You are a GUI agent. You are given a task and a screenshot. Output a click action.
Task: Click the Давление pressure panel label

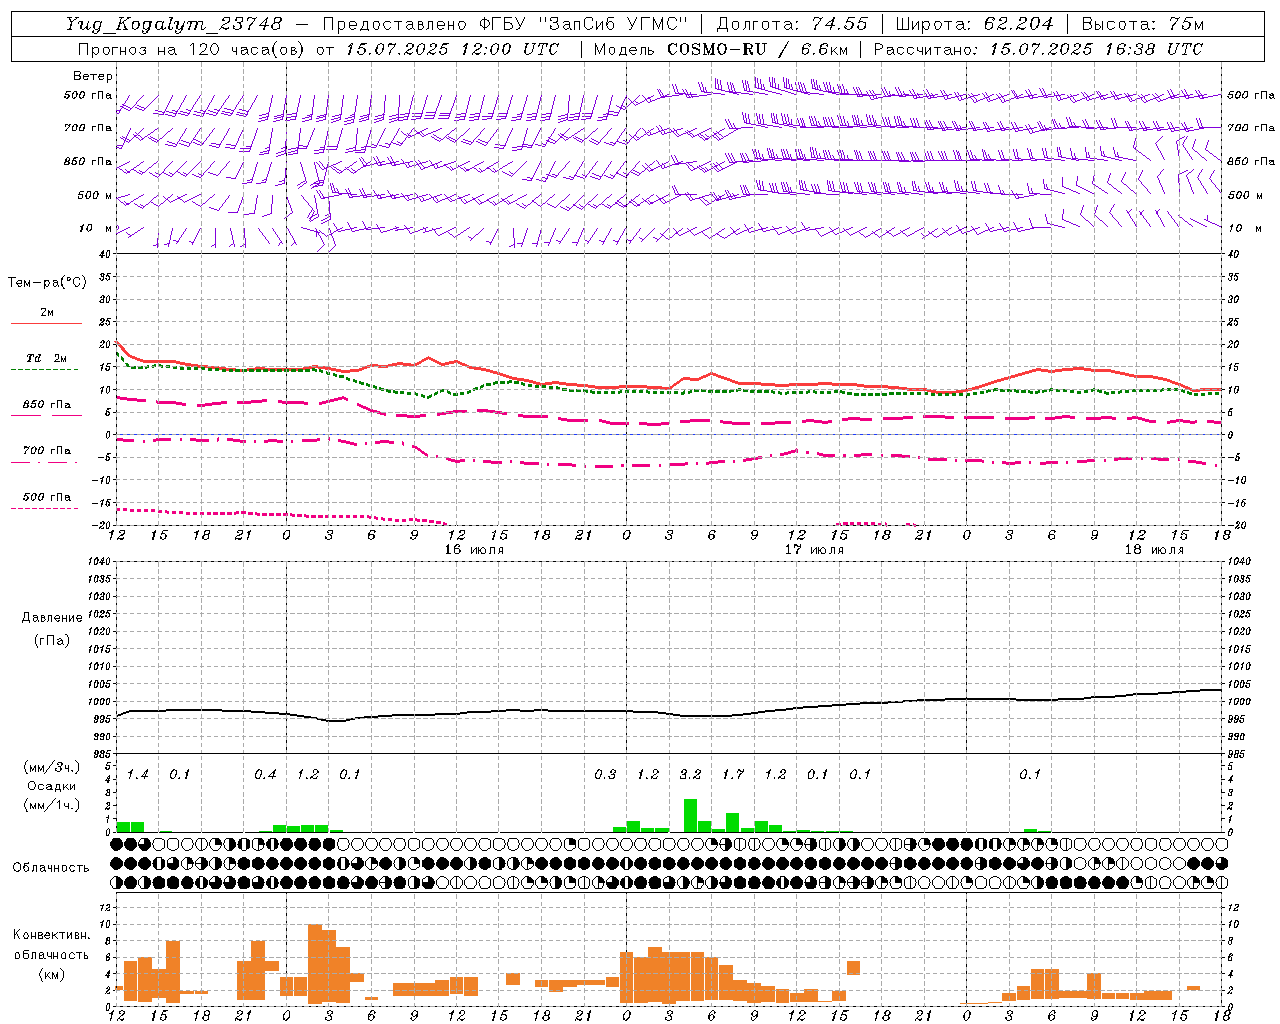click(x=52, y=618)
